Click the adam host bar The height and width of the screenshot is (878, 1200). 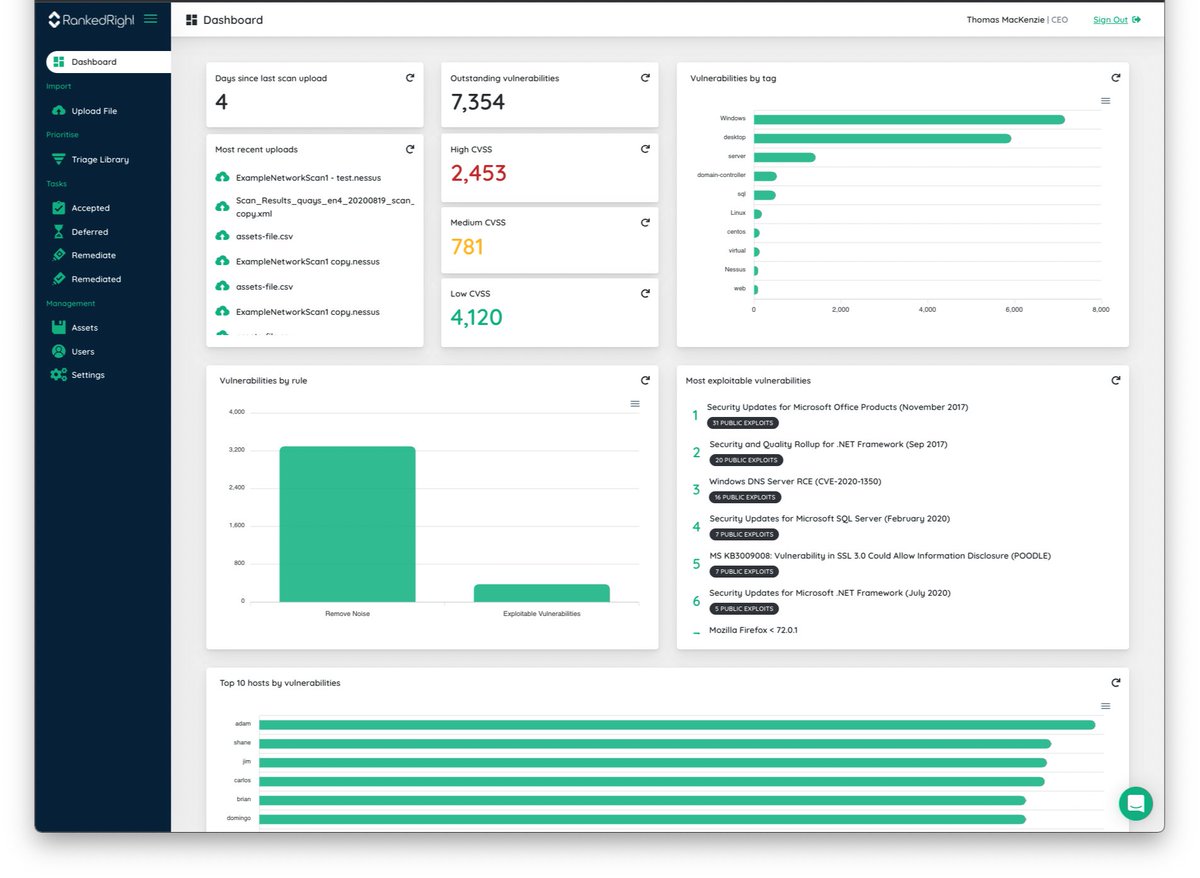[677, 725]
